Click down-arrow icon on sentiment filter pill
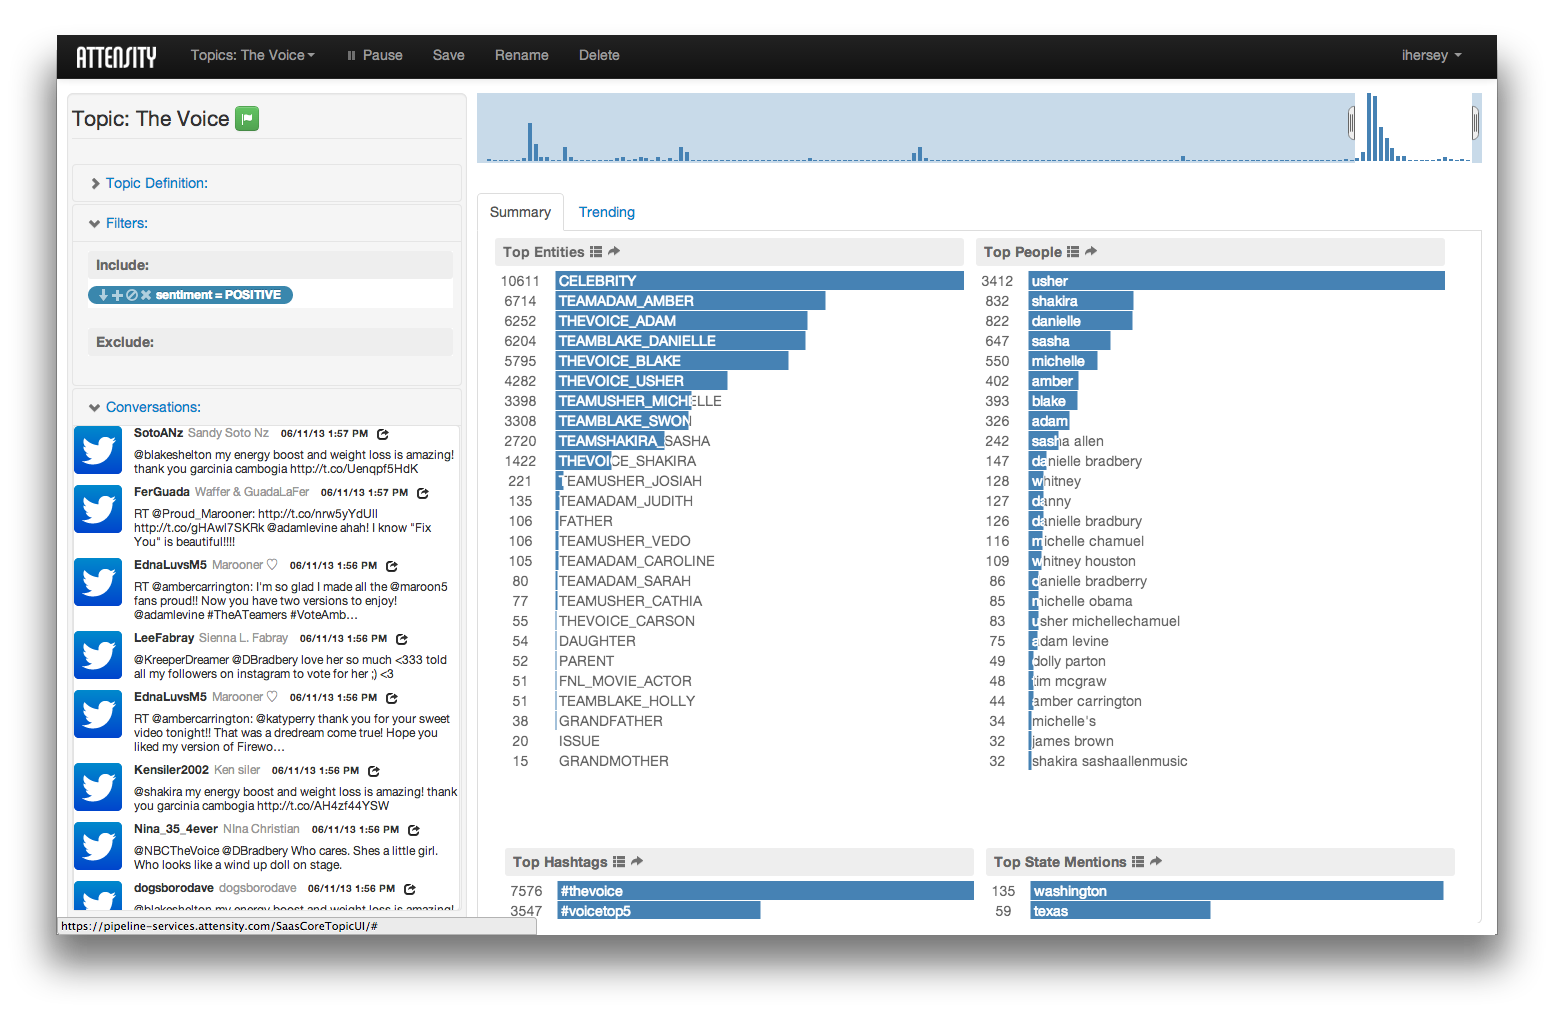Viewport: 1554px width, 1014px height. point(103,295)
